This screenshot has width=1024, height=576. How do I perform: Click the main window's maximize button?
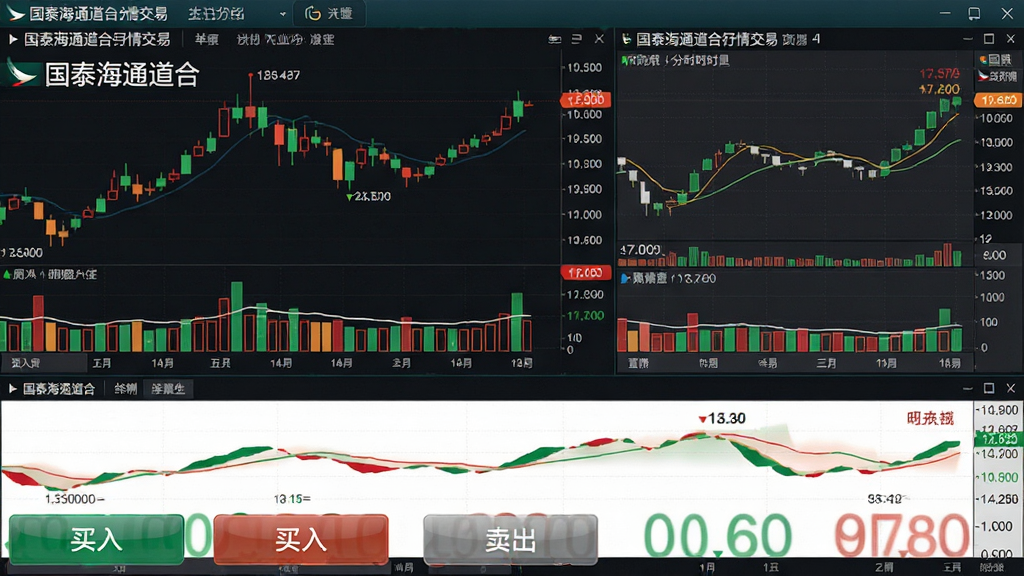pos(974,13)
